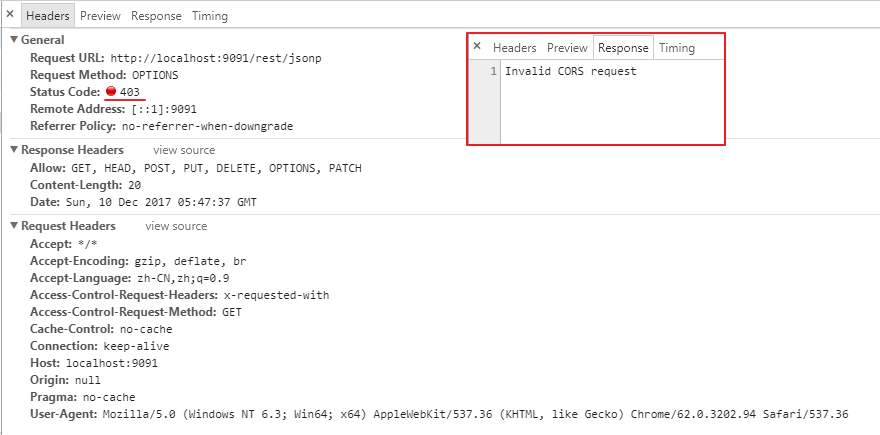
Task: Collapse the Request Headers section
Action: (x=15, y=226)
